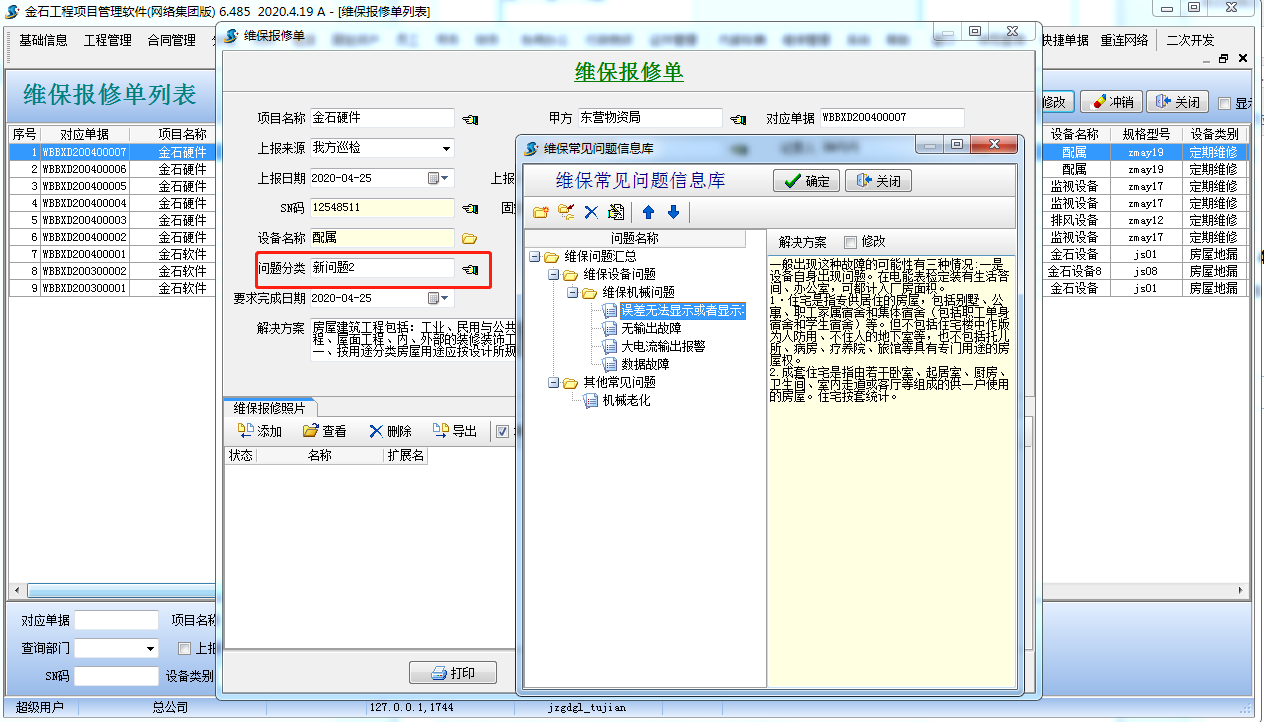The width and height of the screenshot is (1264, 722).
Task: Click the new folder icon in 问题信息库 toolbar
Action: click(x=540, y=212)
